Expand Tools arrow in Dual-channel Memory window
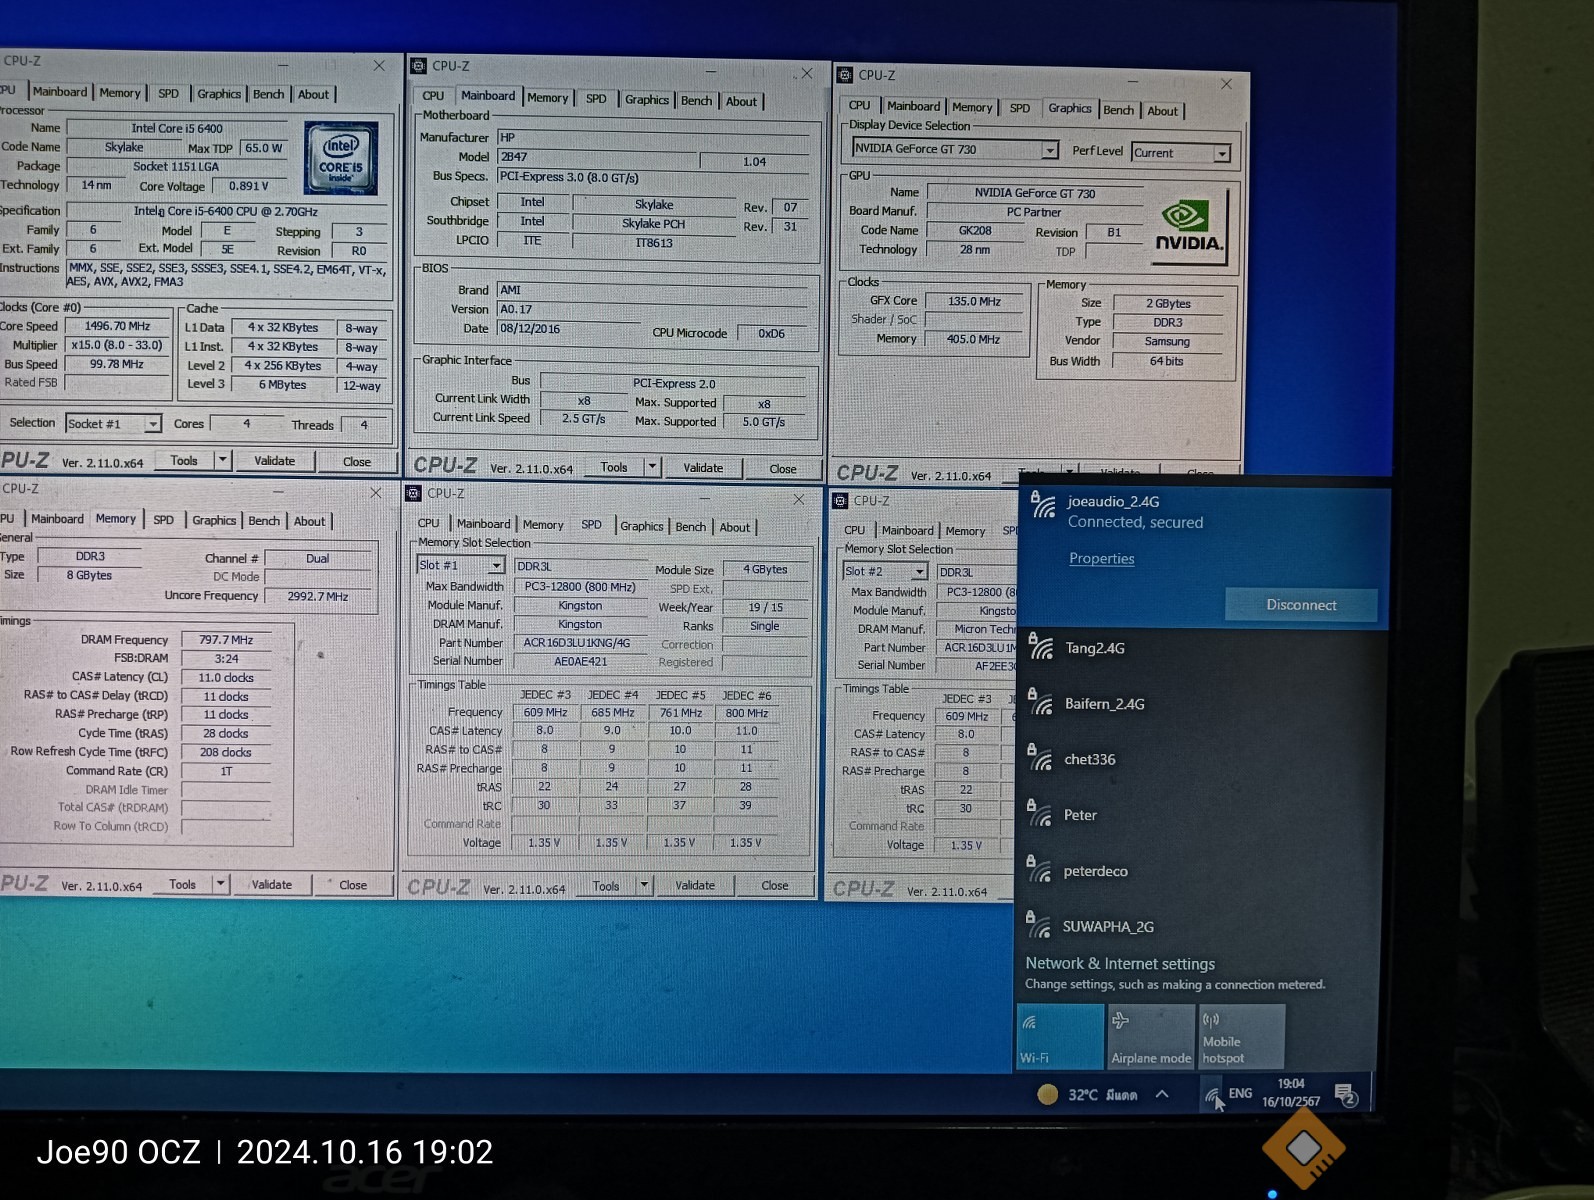The height and width of the screenshot is (1200, 1594). pyautogui.click(x=221, y=885)
